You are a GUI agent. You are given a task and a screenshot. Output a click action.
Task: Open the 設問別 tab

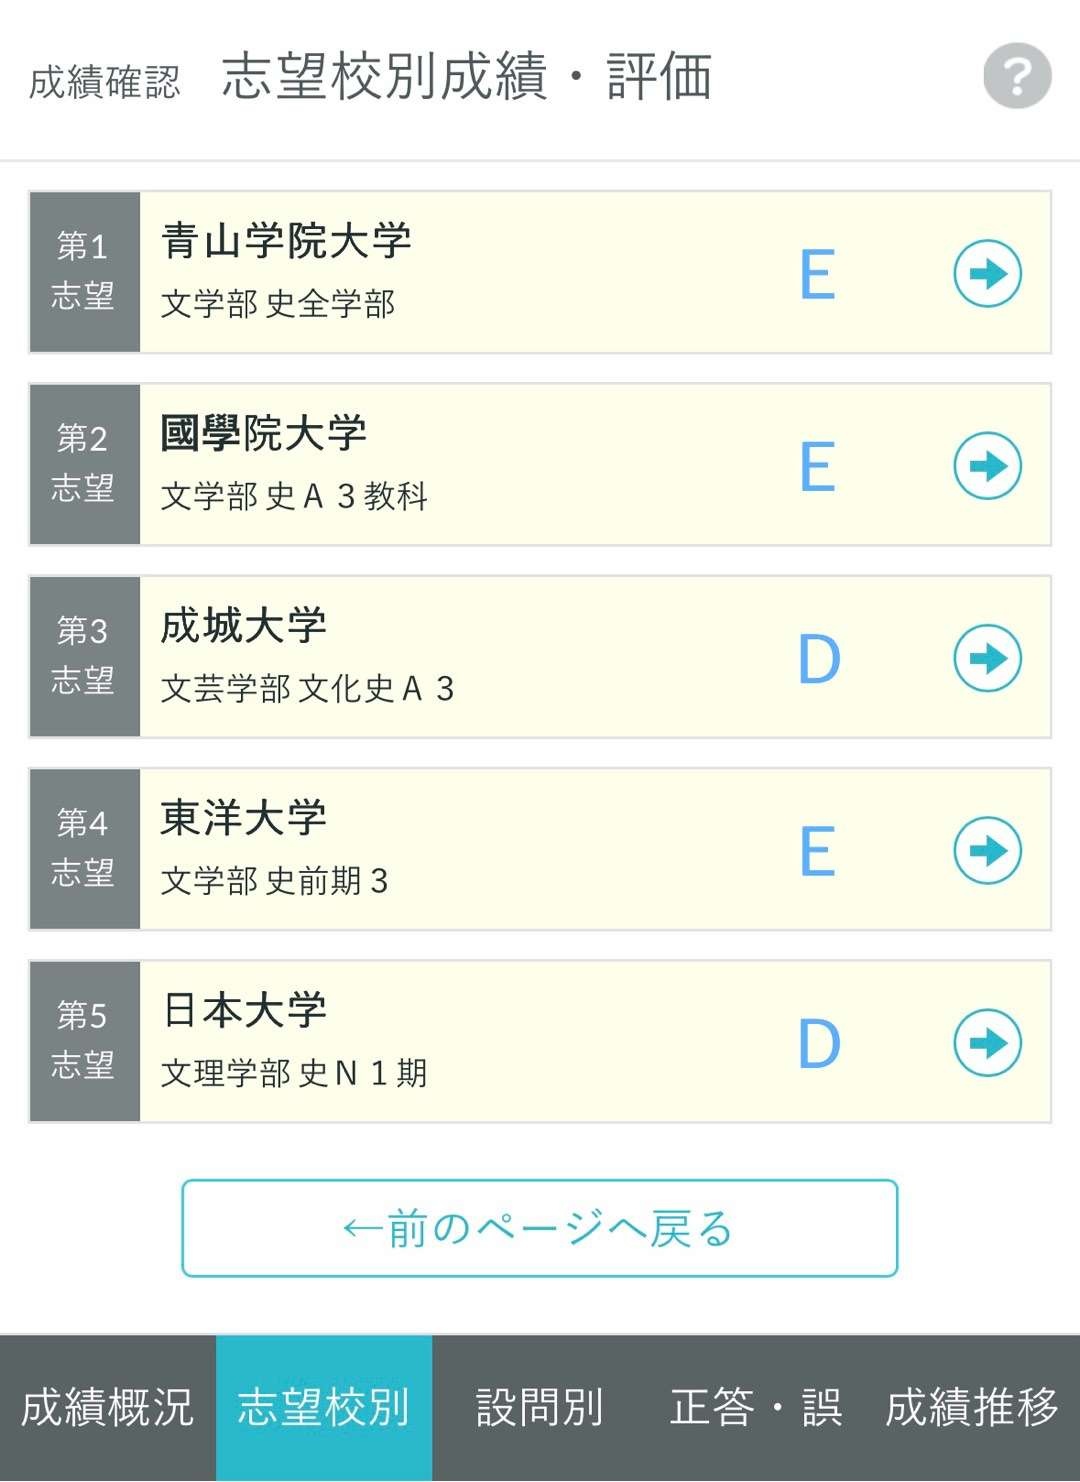tap(540, 1408)
